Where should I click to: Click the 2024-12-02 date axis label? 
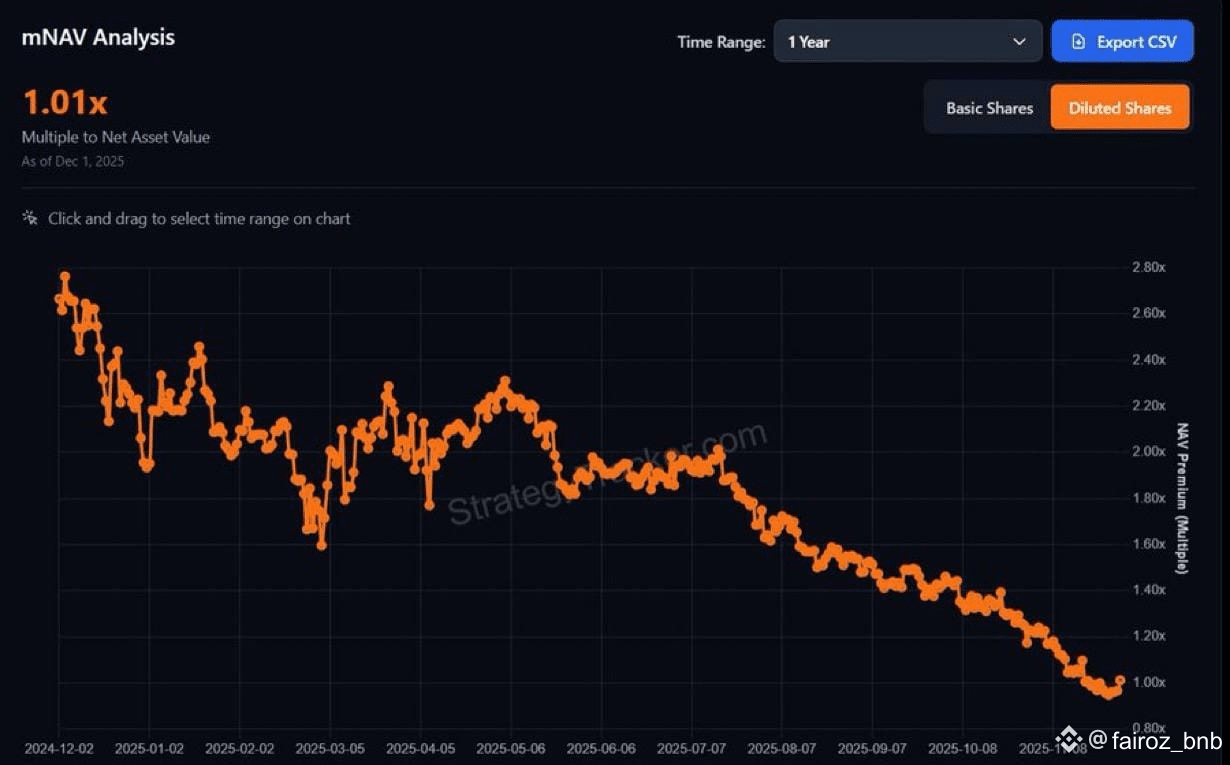pyautogui.click(x=58, y=748)
